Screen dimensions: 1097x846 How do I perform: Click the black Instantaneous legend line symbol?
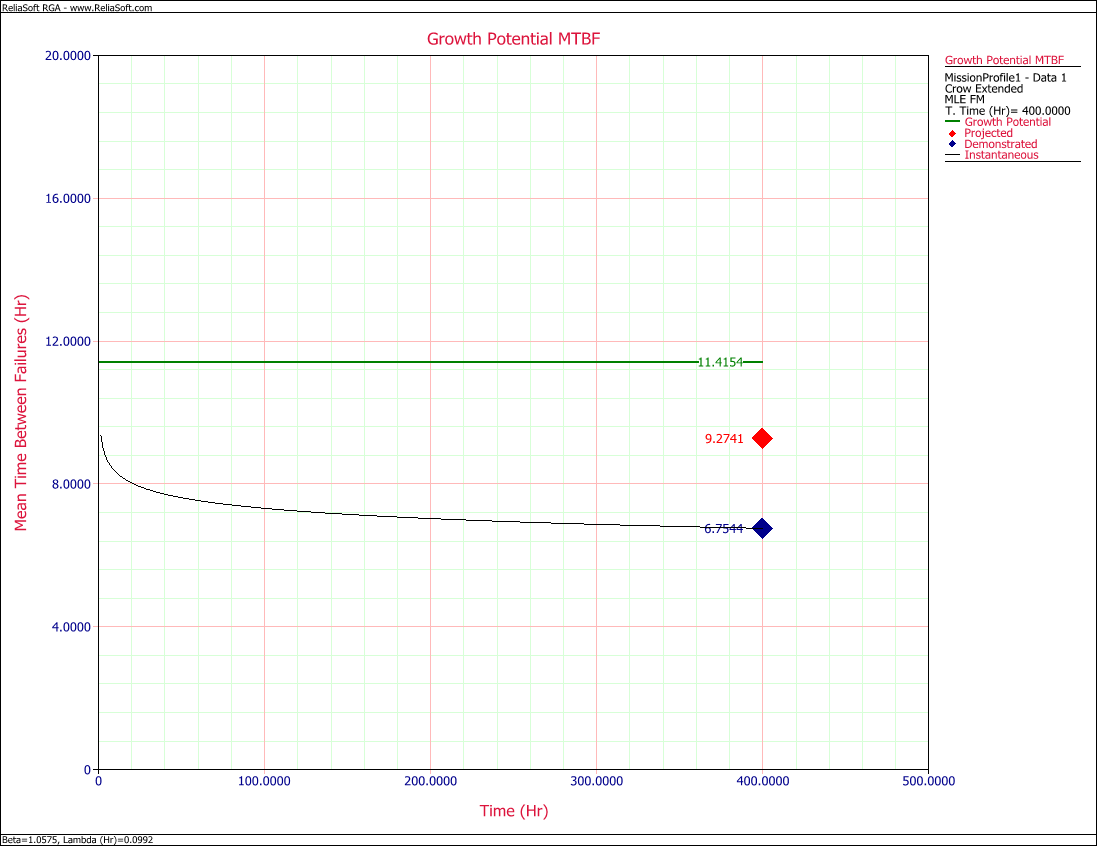tap(953, 156)
